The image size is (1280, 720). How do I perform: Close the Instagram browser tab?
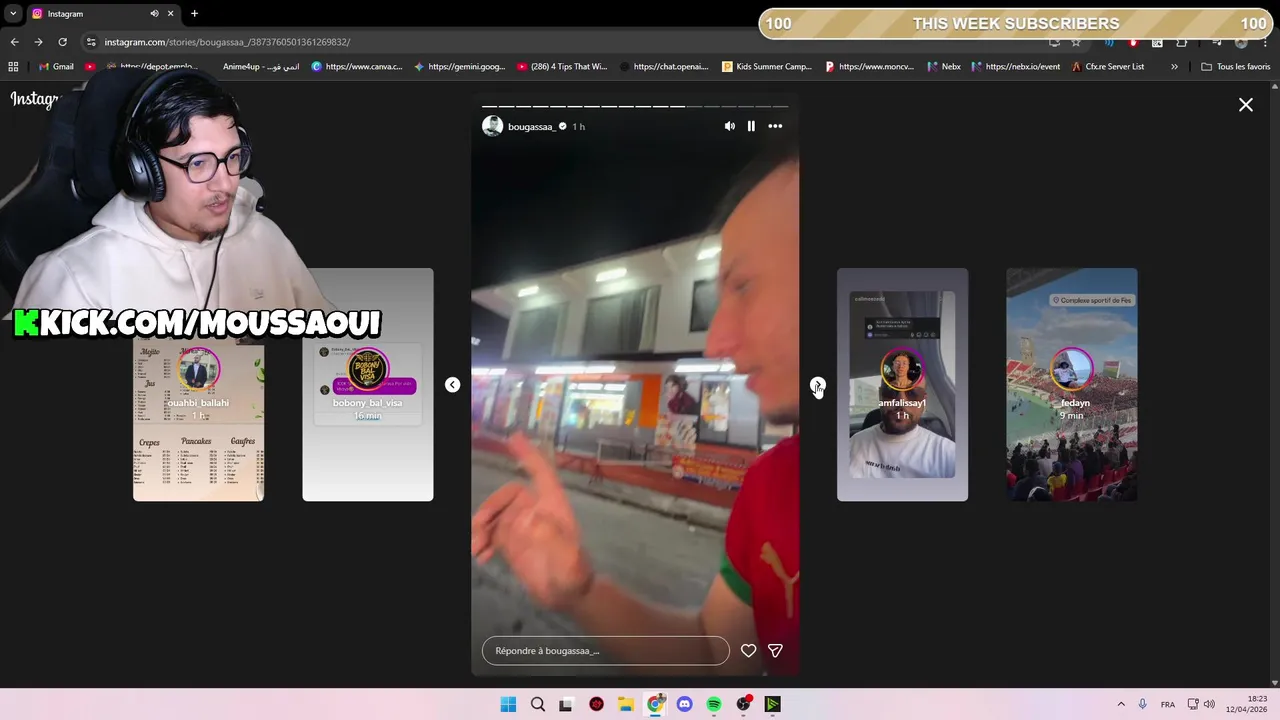tap(171, 13)
